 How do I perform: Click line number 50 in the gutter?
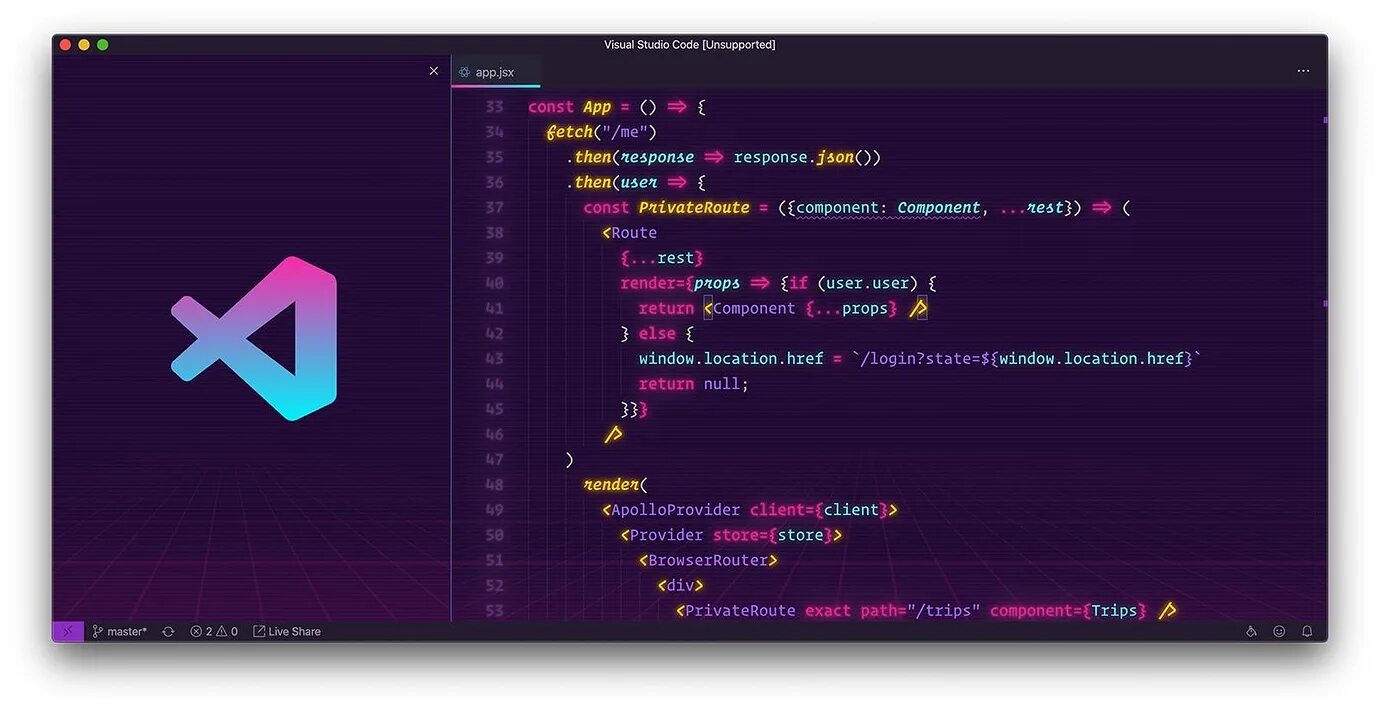(494, 535)
